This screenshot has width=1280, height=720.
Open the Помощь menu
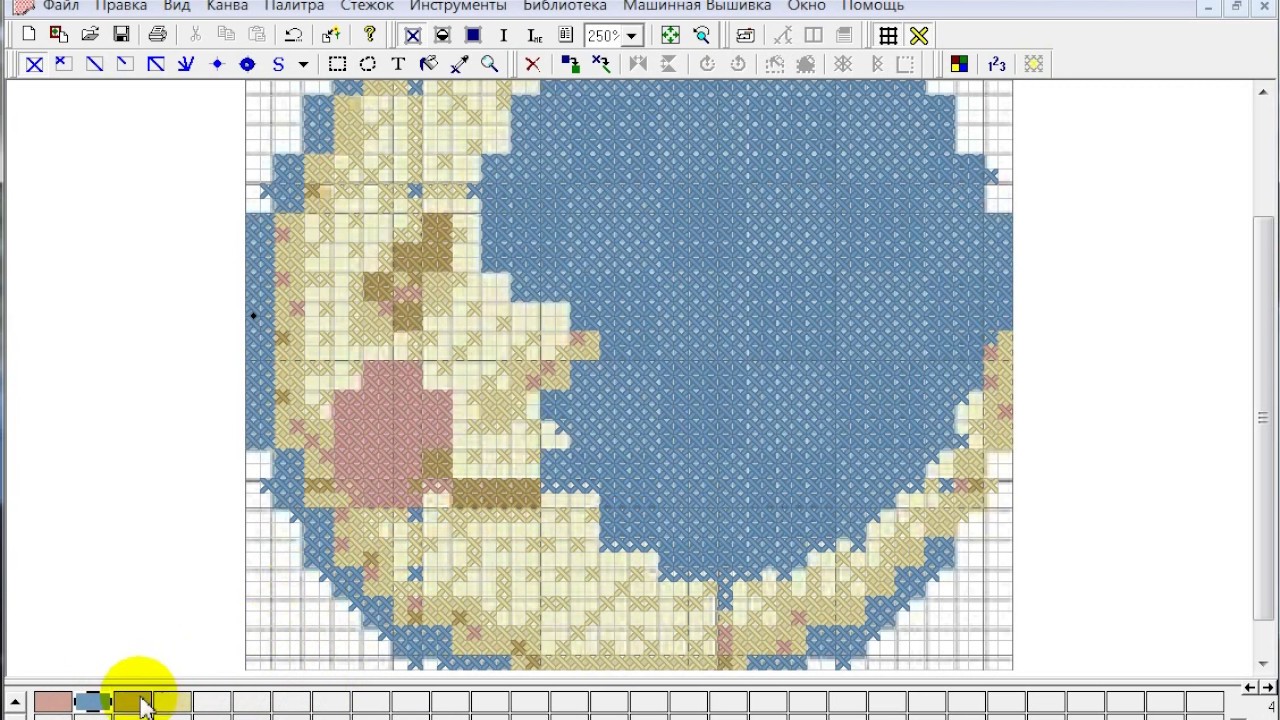[873, 6]
